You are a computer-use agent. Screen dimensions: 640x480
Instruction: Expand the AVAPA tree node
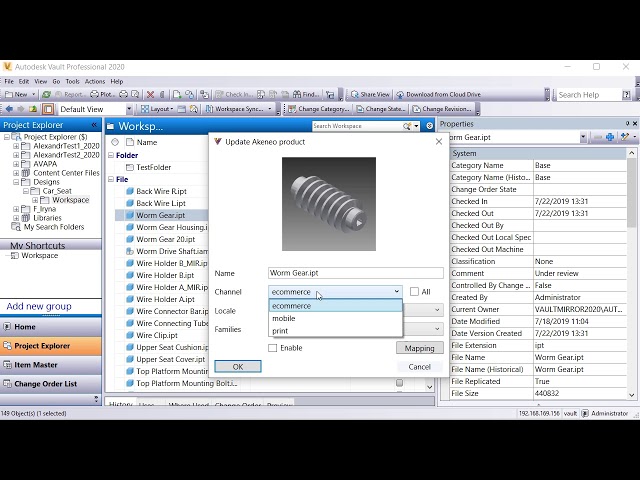click(x=16, y=164)
